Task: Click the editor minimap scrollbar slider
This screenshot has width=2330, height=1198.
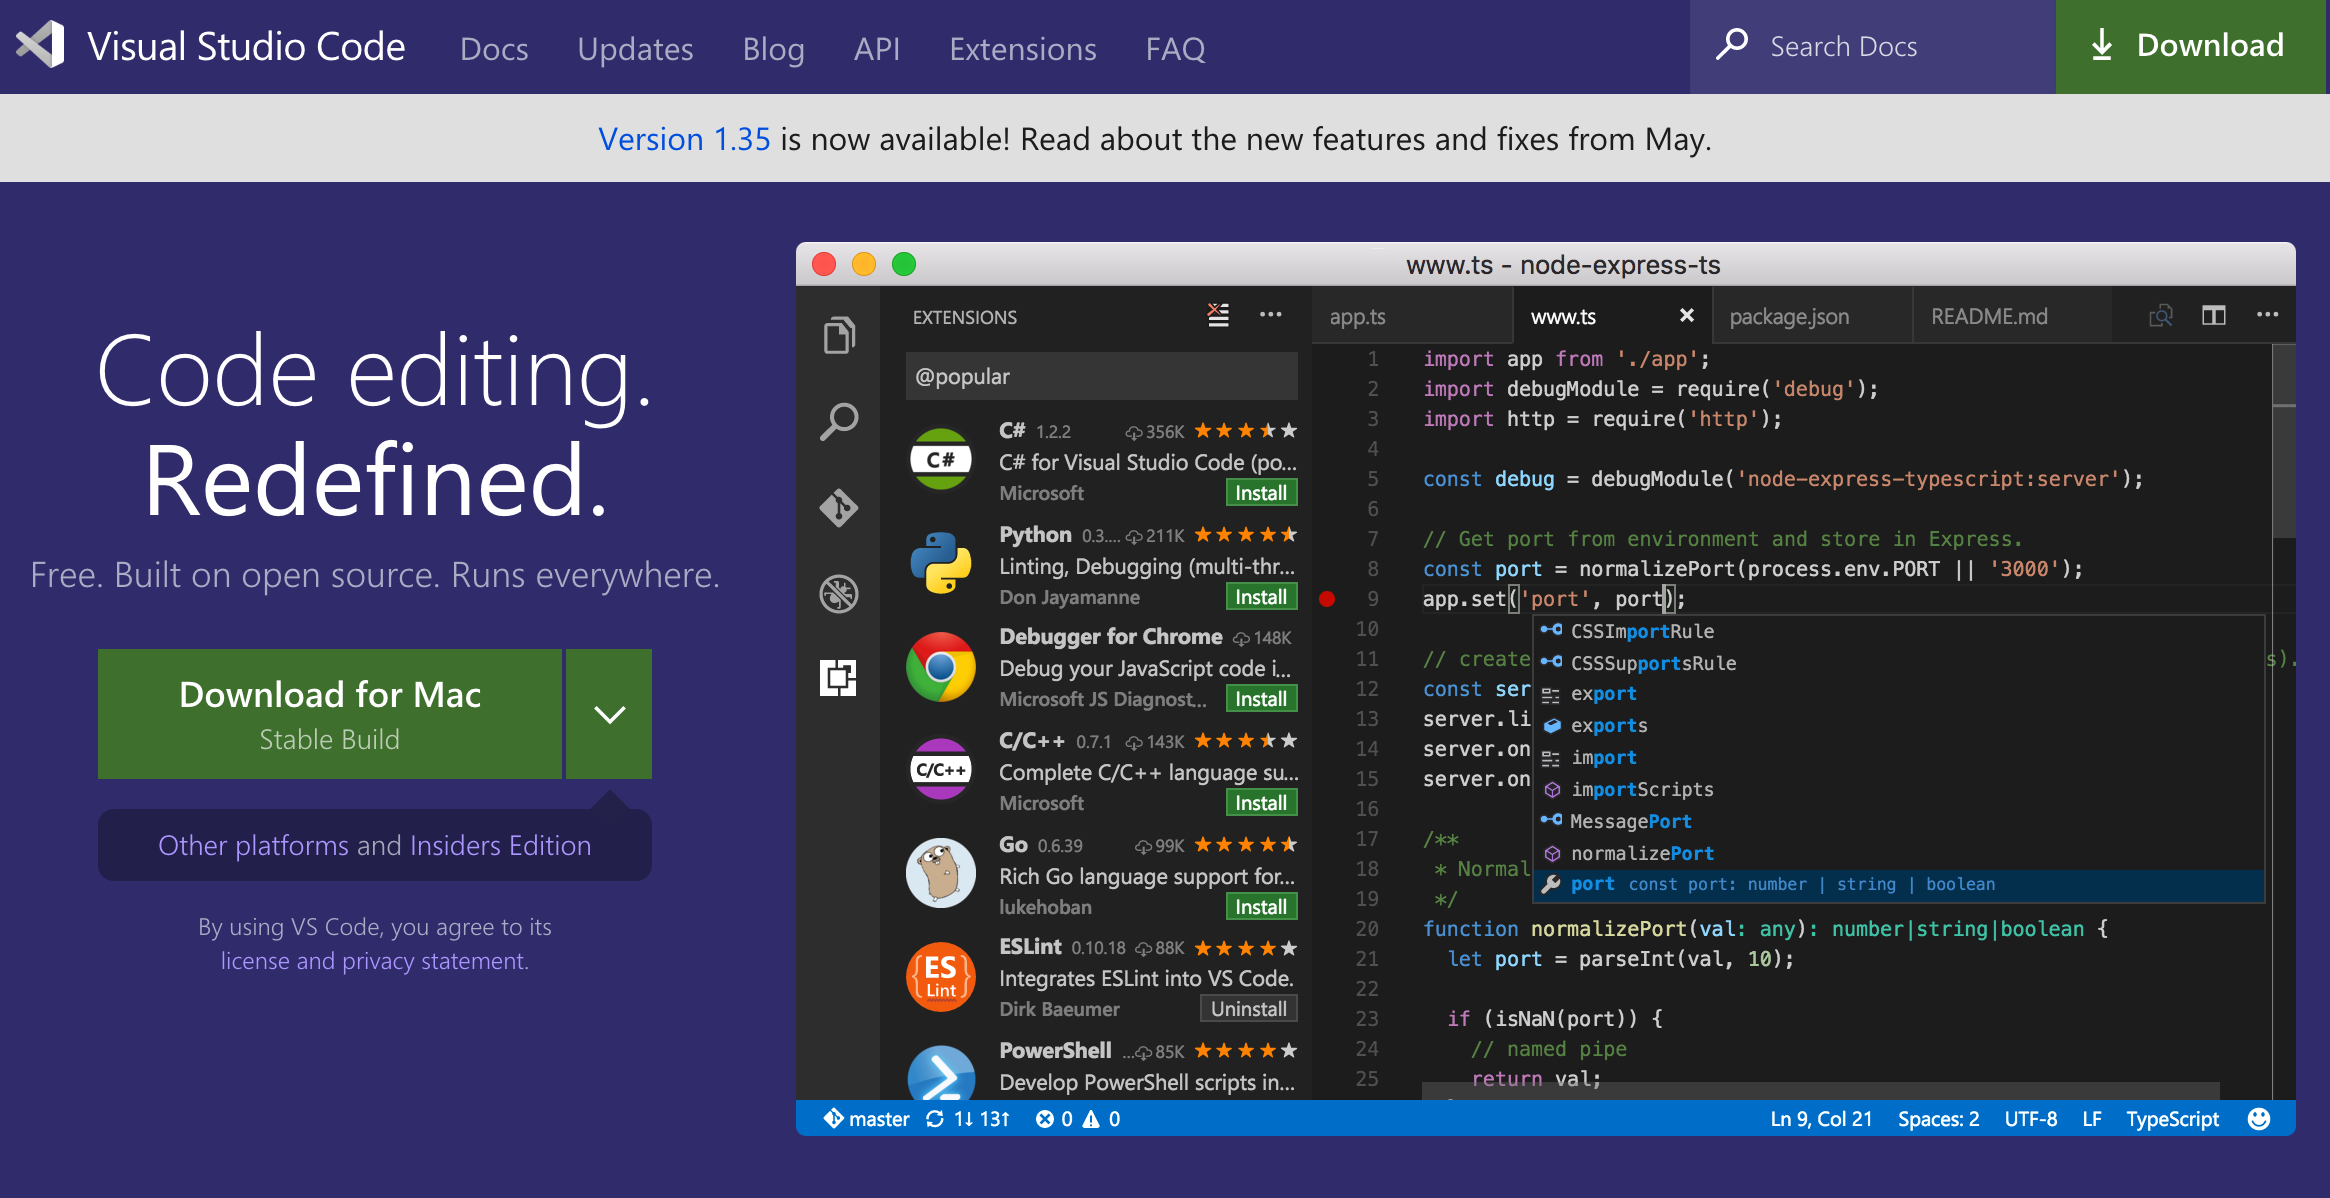Action: click(x=2283, y=470)
